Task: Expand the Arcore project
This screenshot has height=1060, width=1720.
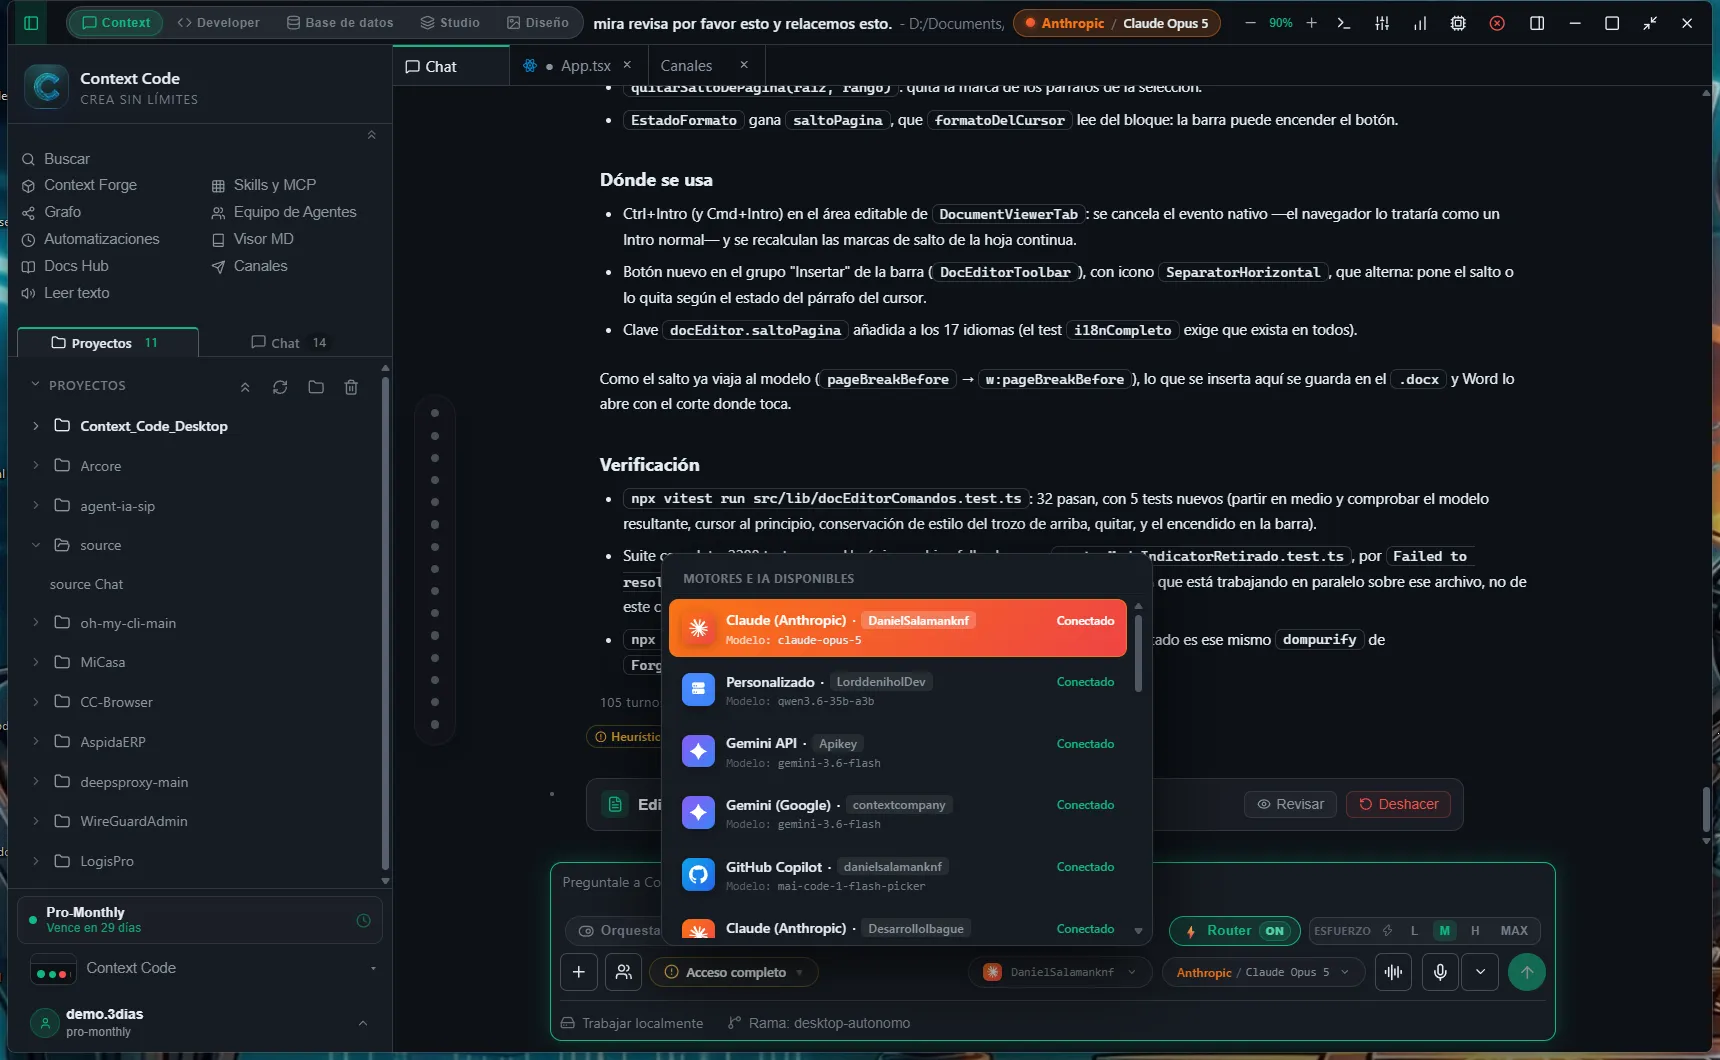Action: [36, 466]
